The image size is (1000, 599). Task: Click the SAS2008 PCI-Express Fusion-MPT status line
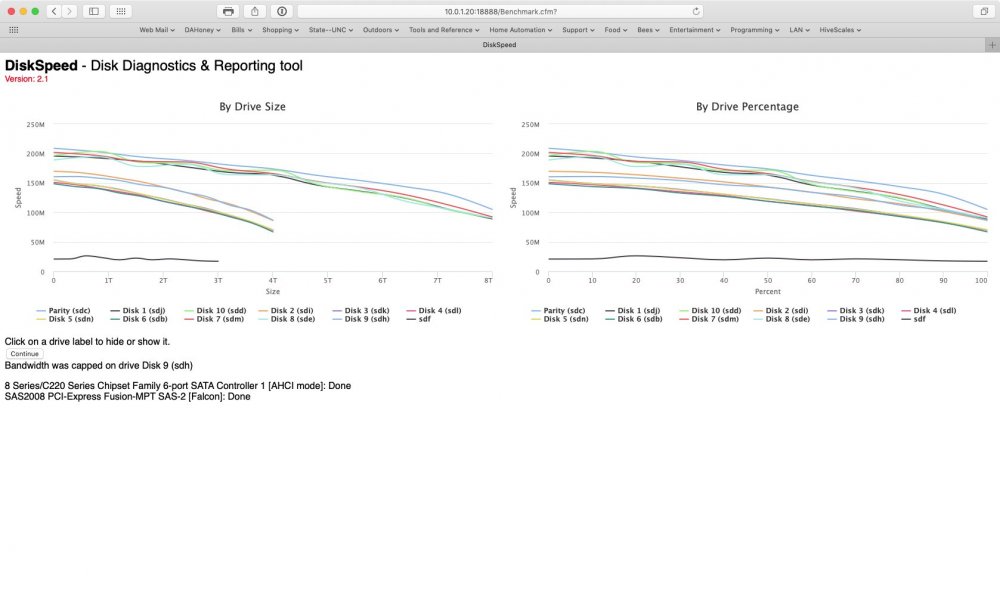128,397
